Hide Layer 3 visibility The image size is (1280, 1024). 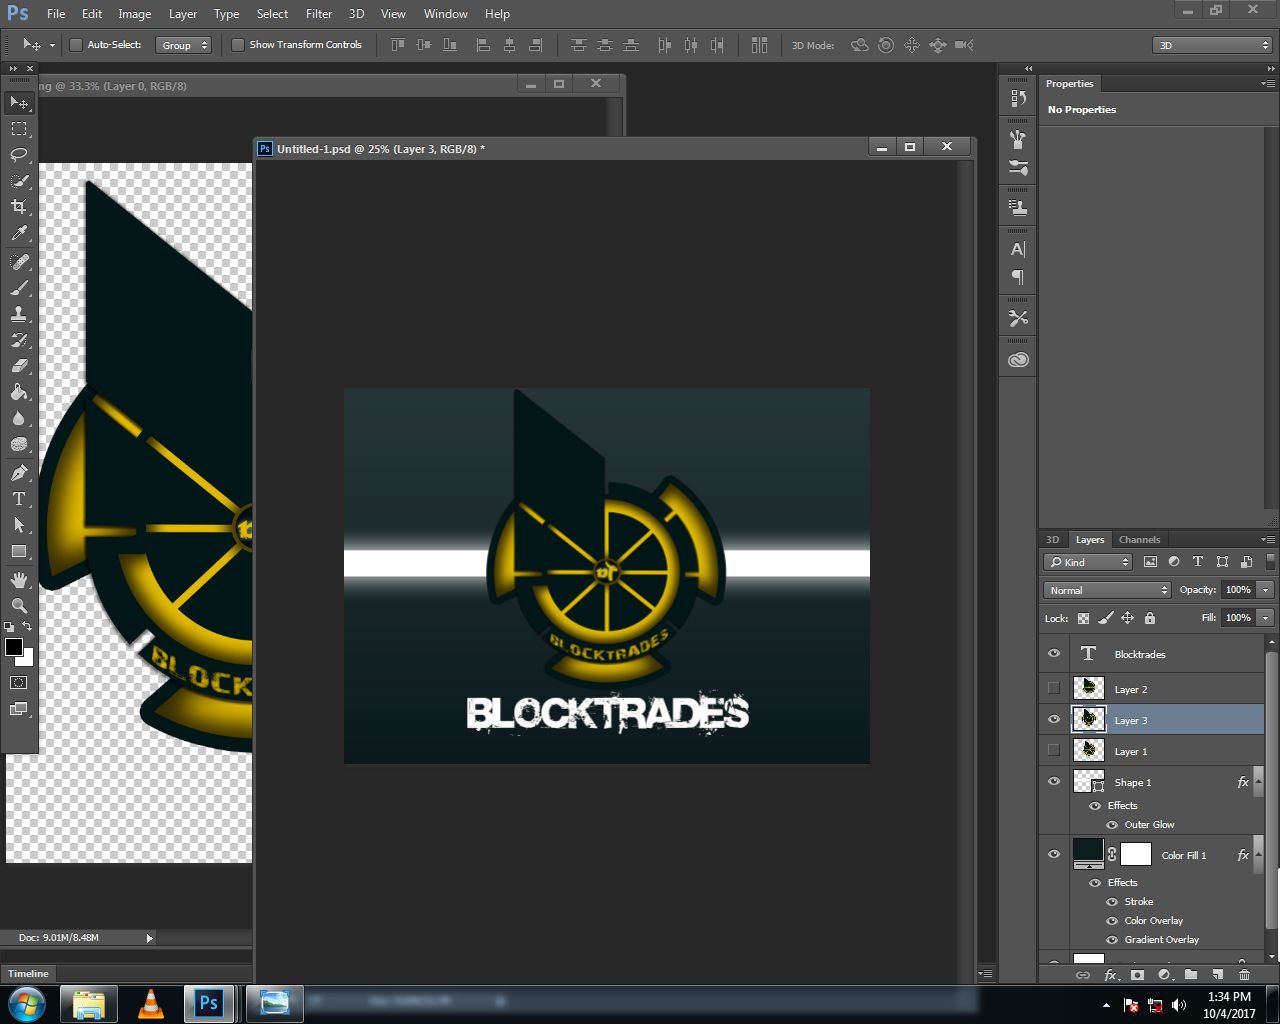pyautogui.click(x=1054, y=719)
